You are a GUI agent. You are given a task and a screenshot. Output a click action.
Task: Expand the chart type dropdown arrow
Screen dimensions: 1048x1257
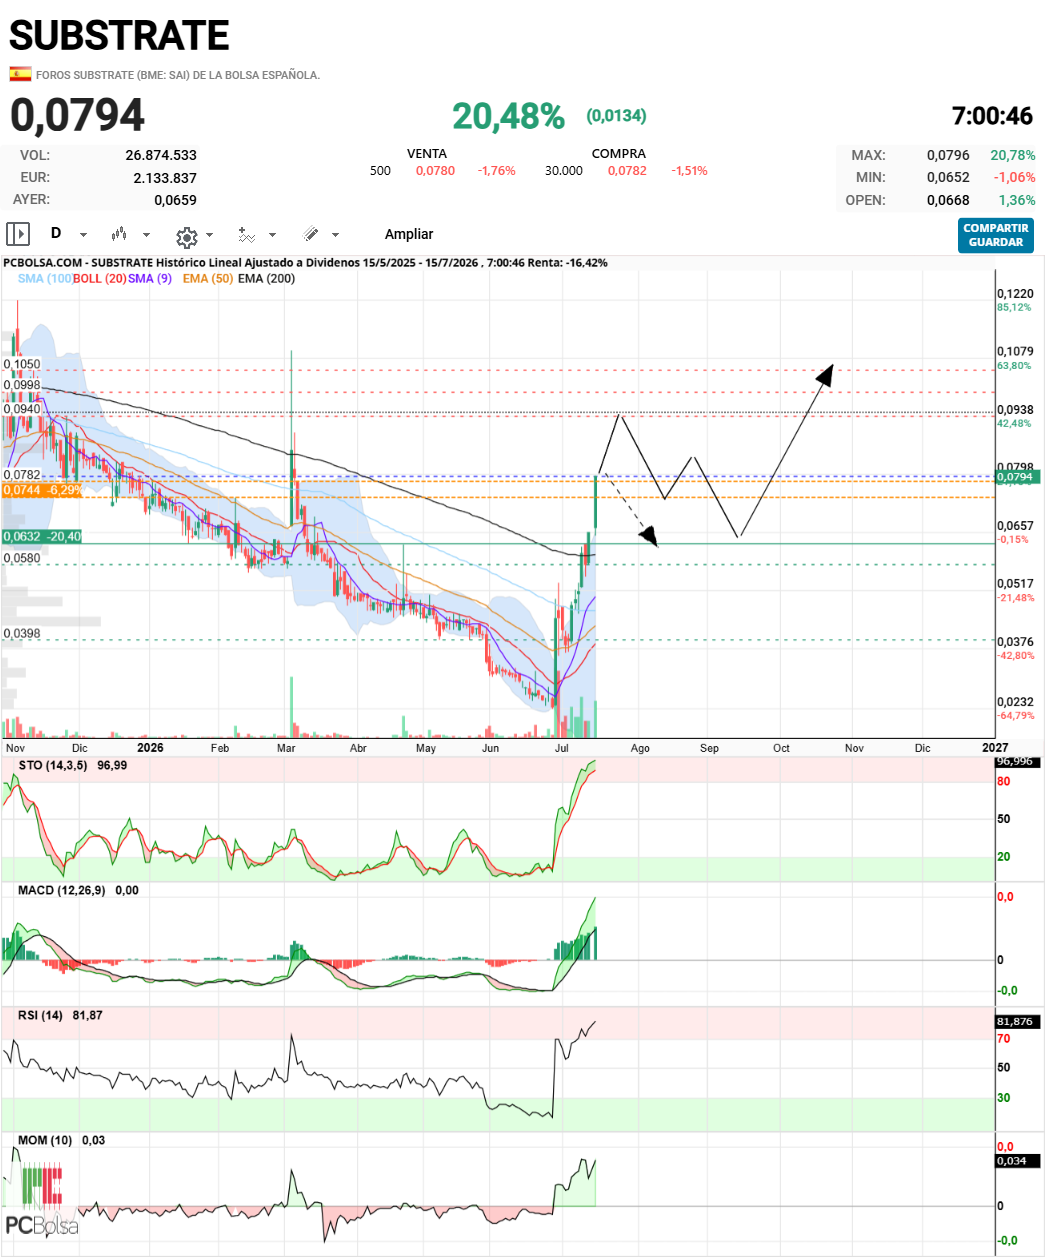coord(146,235)
